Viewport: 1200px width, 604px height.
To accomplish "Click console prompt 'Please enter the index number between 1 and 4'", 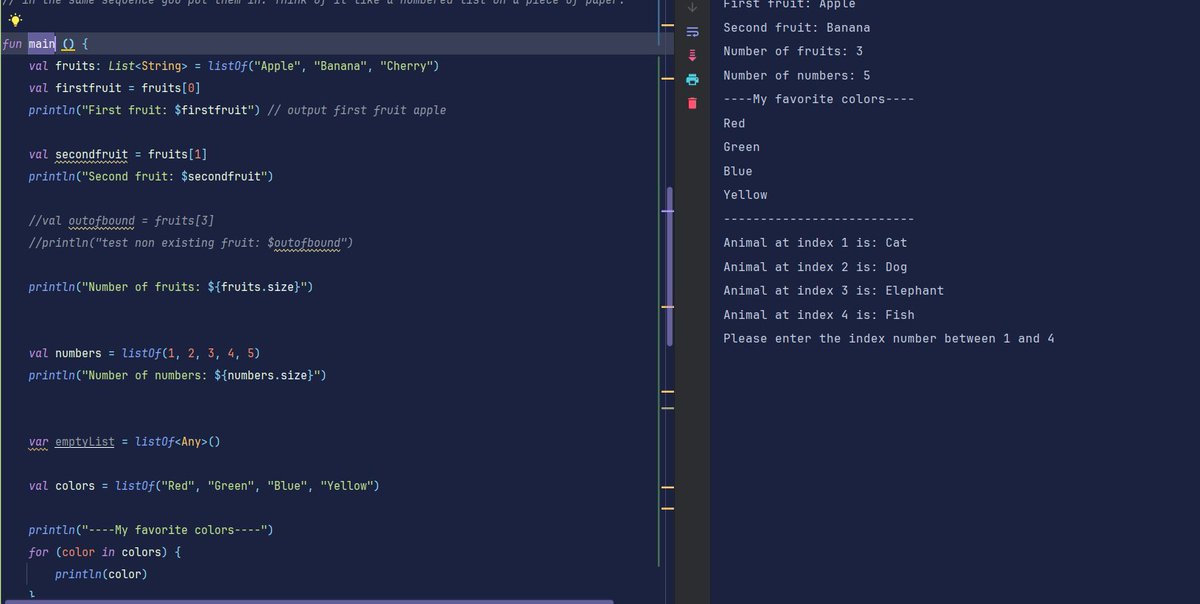I will pos(889,339).
